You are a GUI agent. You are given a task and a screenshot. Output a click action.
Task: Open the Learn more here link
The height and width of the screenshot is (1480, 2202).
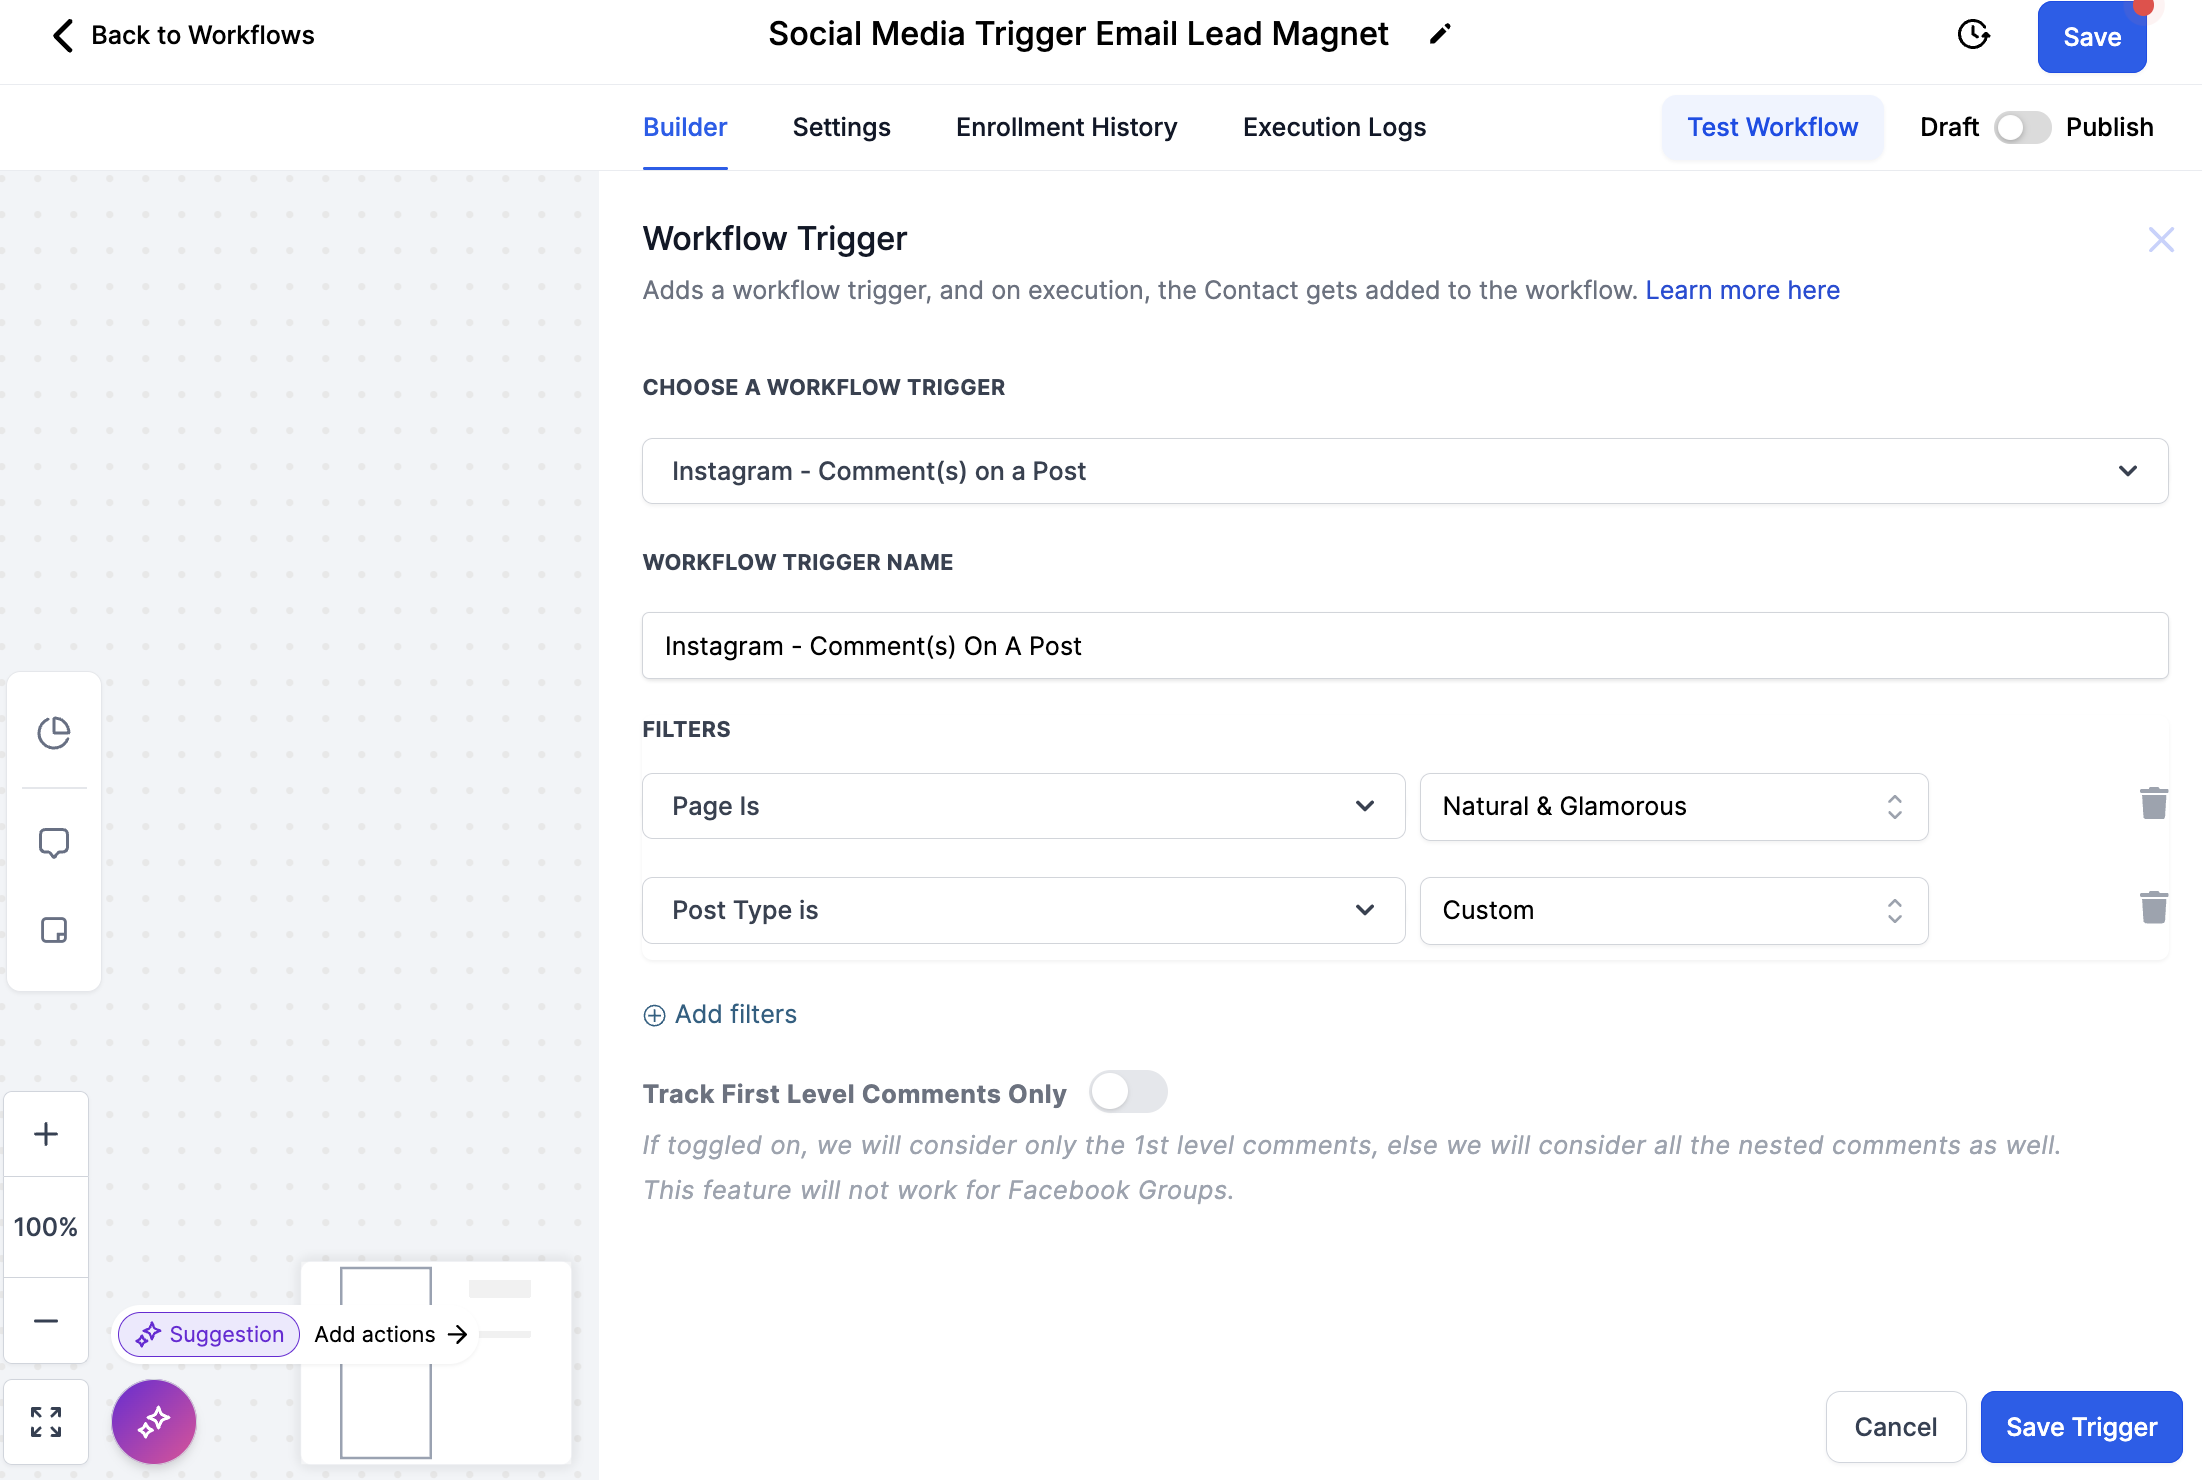[1742, 290]
